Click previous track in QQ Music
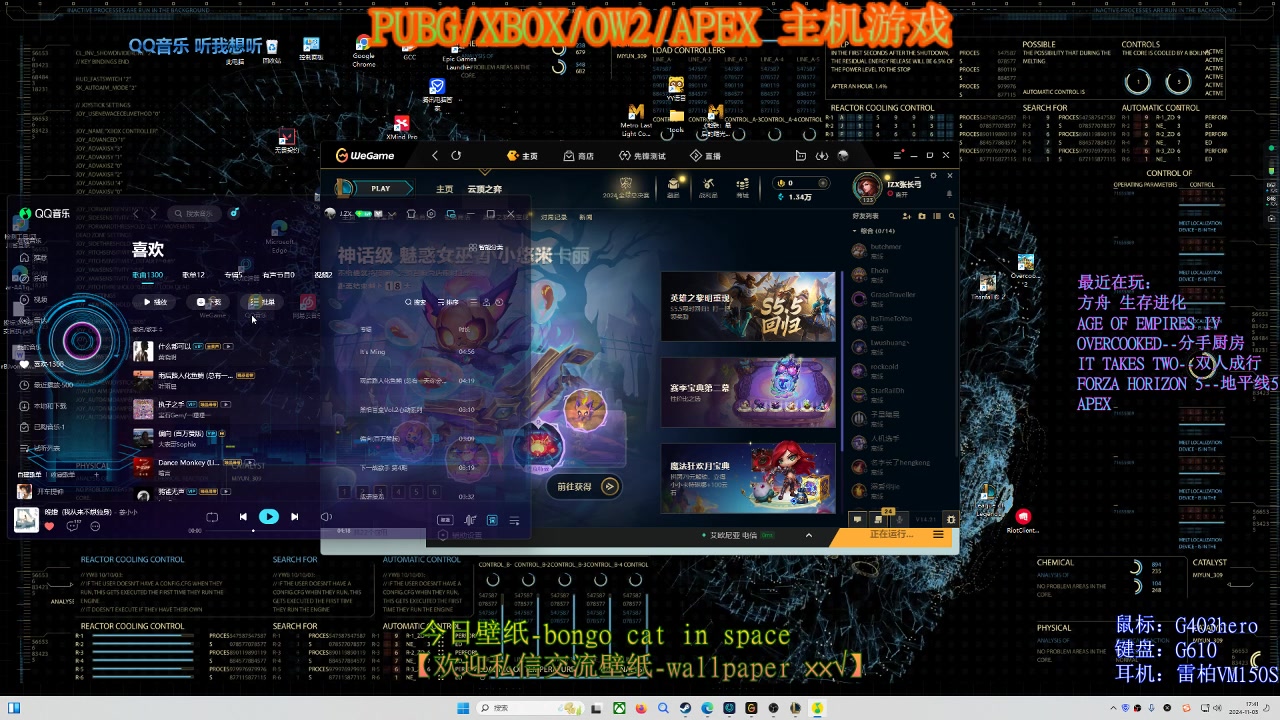This screenshot has width=1280, height=720. tap(243, 516)
